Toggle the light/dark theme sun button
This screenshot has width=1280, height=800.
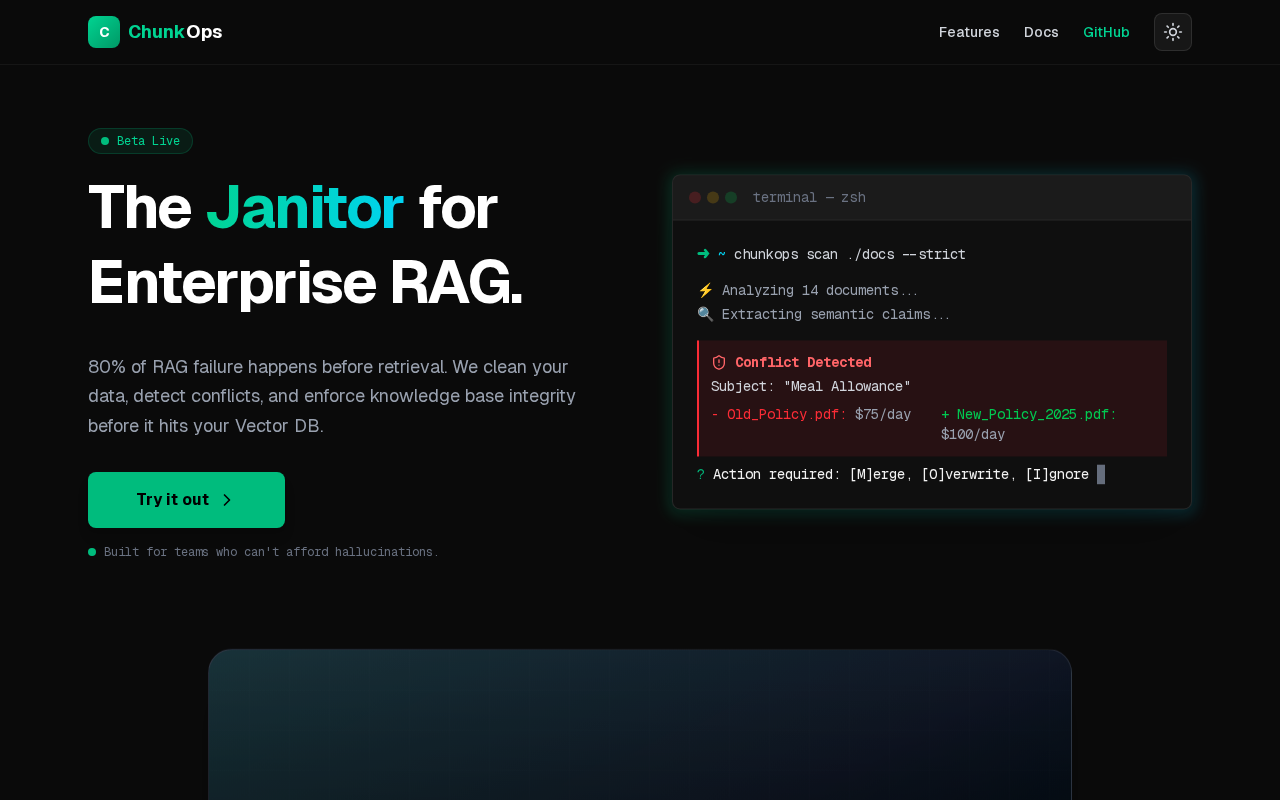point(1172,32)
